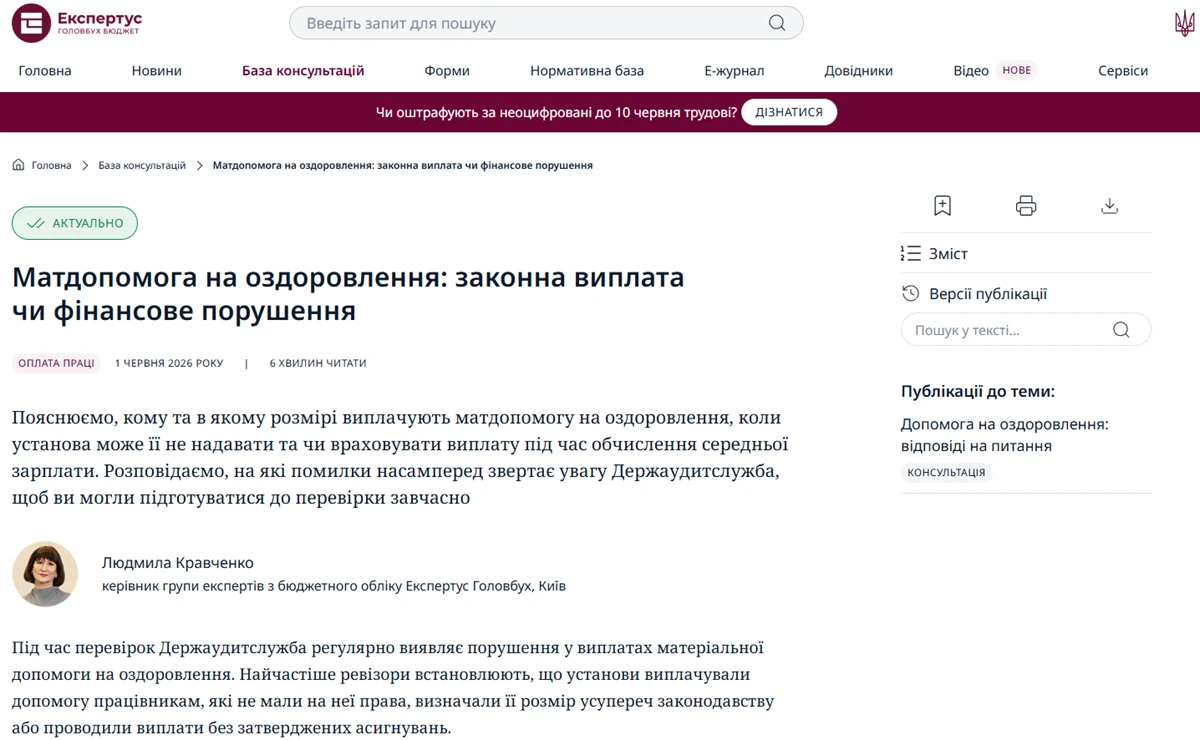1200x740 pixels.
Task: Click the 6 ХВИЛИН ЧИТАТИ label
Action: [x=318, y=363]
